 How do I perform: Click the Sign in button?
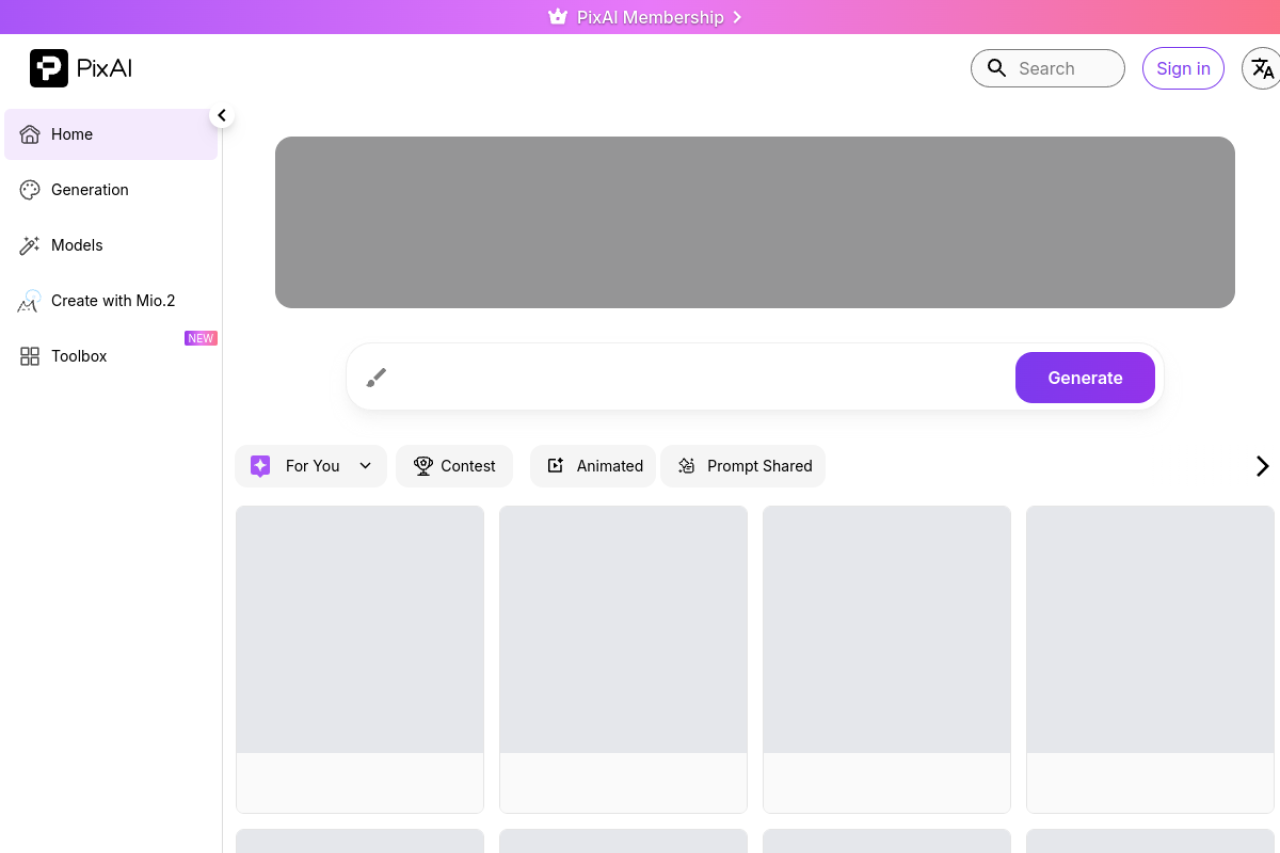click(1183, 68)
